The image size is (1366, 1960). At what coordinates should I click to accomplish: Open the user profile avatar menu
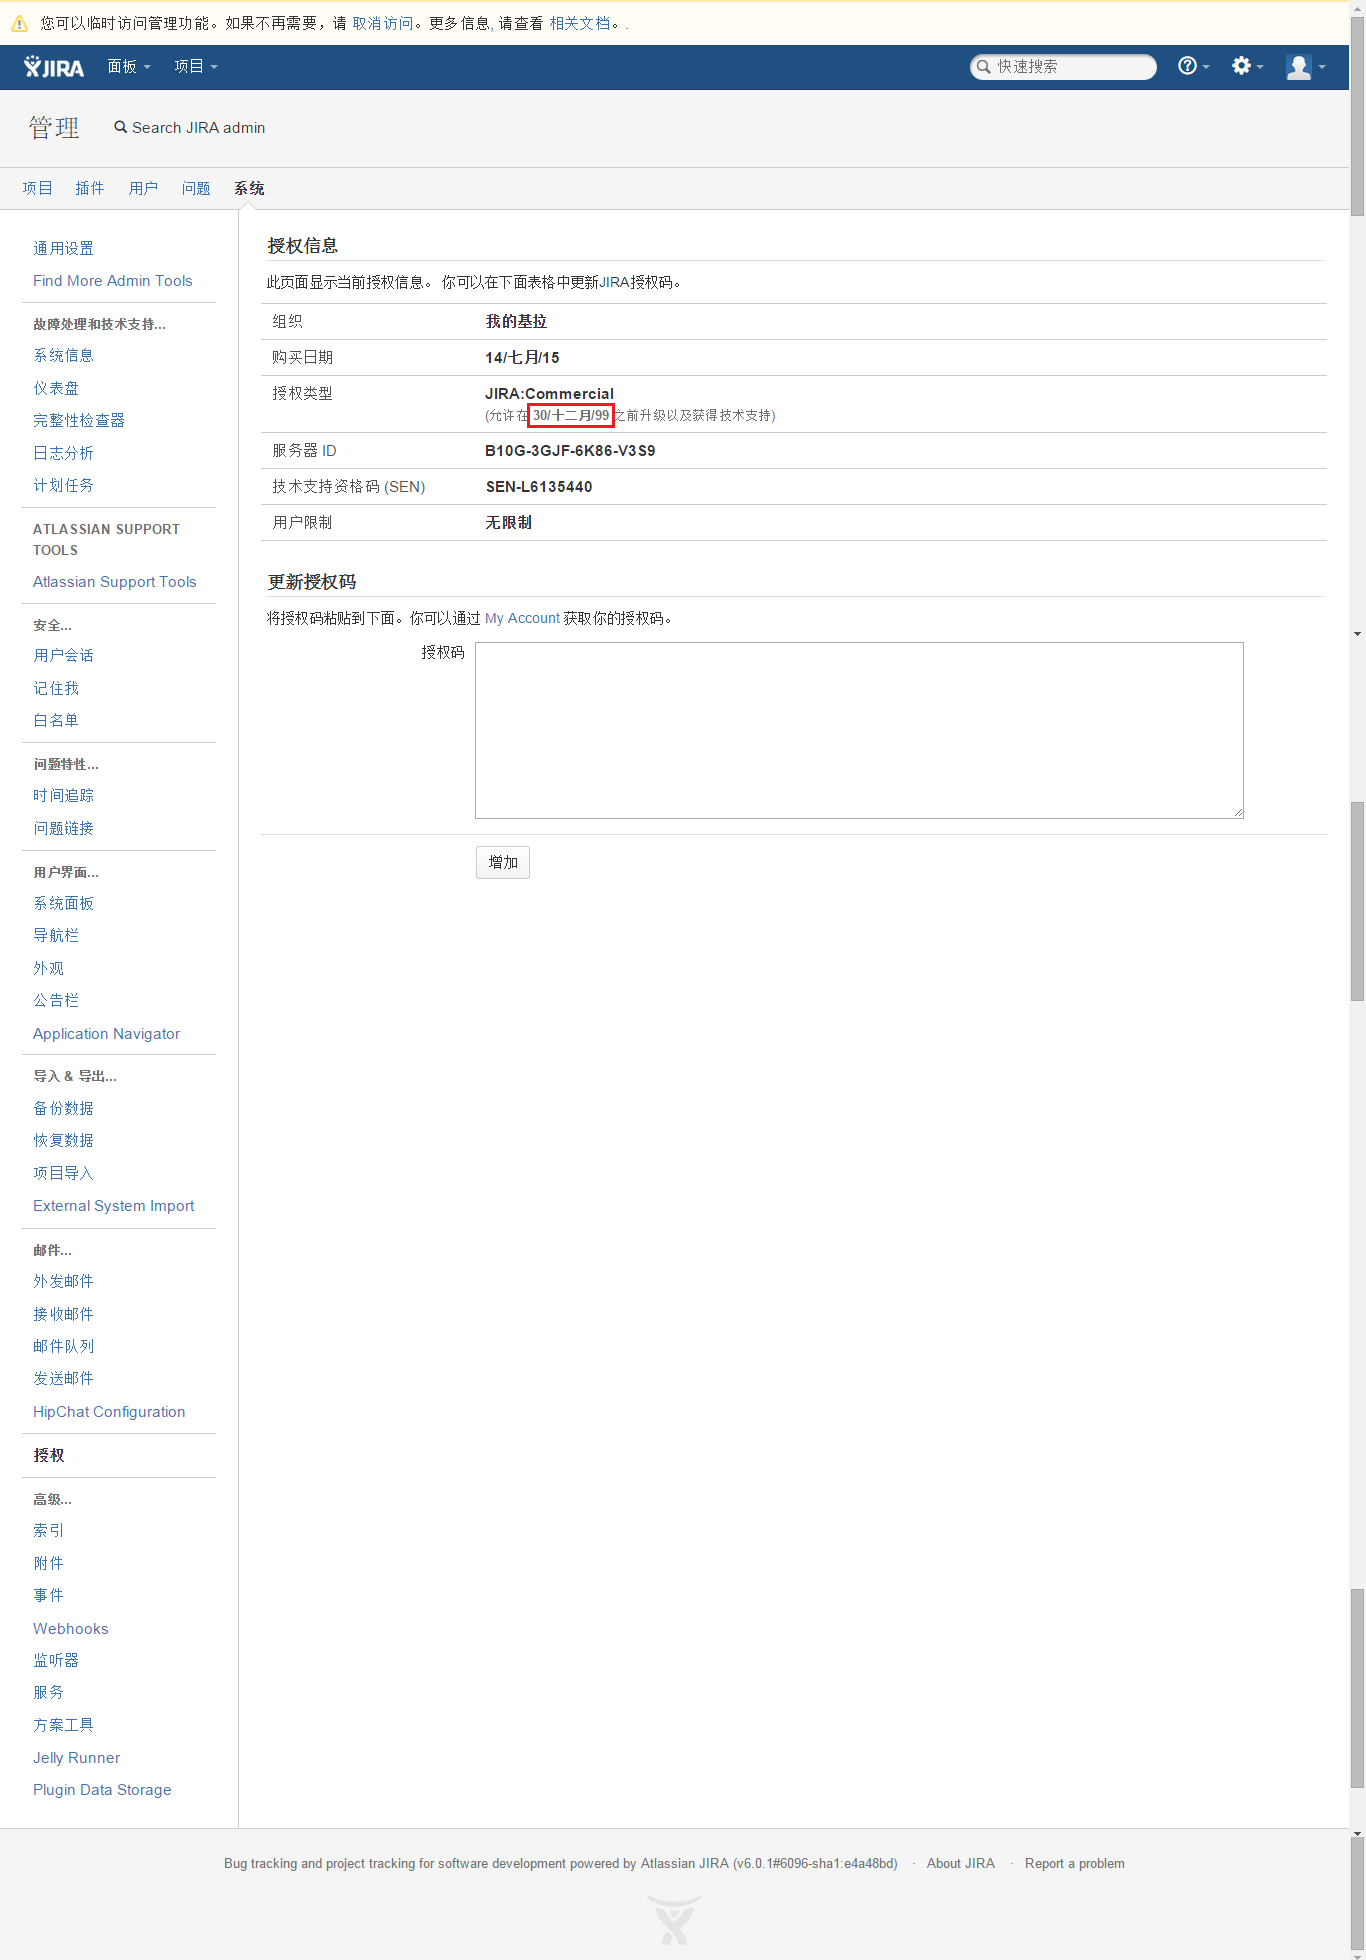[x=1305, y=67]
